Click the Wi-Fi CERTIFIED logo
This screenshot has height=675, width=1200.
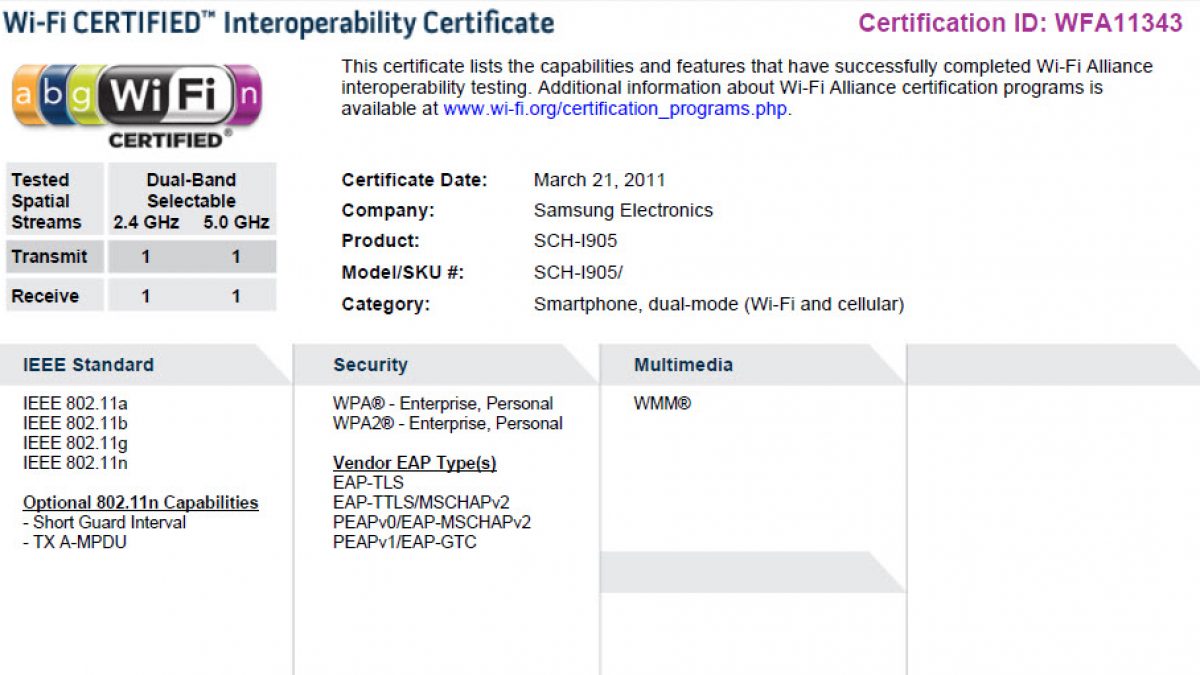click(136, 104)
